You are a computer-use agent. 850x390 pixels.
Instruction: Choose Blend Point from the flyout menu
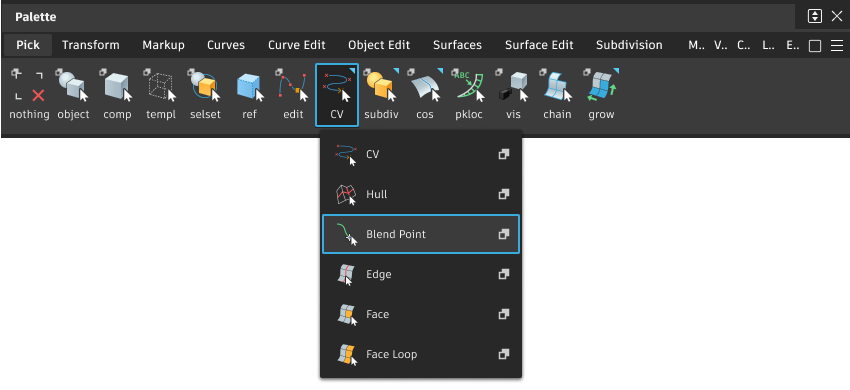click(421, 234)
